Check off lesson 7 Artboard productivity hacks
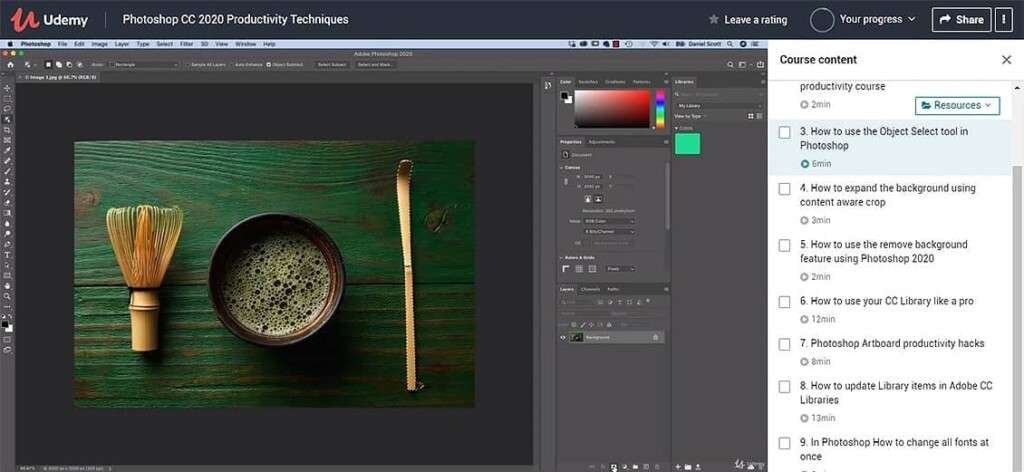 [x=784, y=345]
